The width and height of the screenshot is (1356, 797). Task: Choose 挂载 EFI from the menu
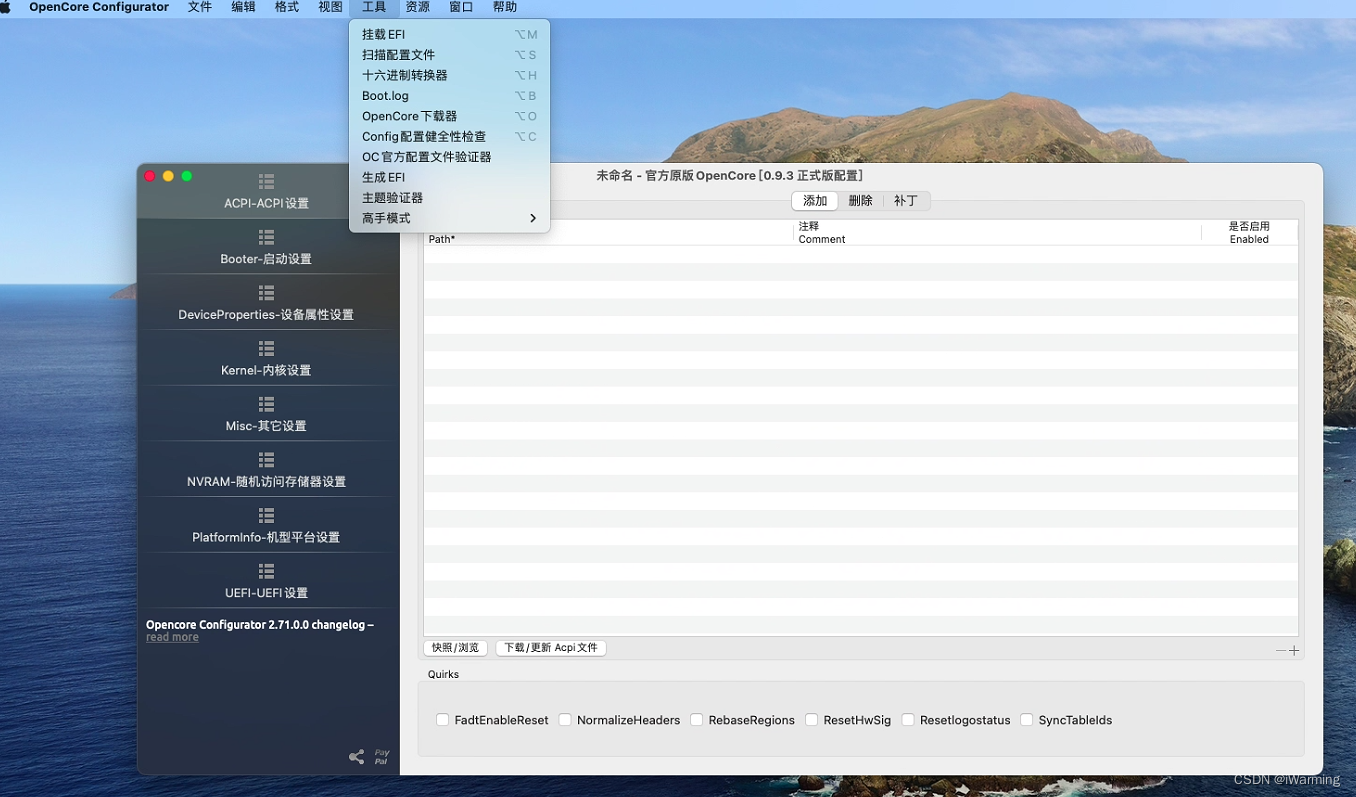449,34
